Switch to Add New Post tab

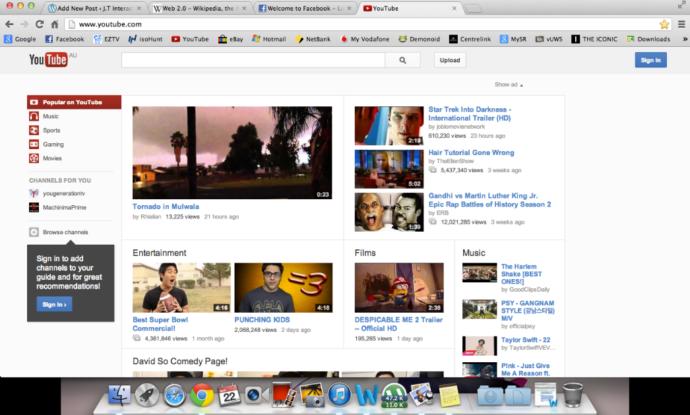click(x=95, y=8)
